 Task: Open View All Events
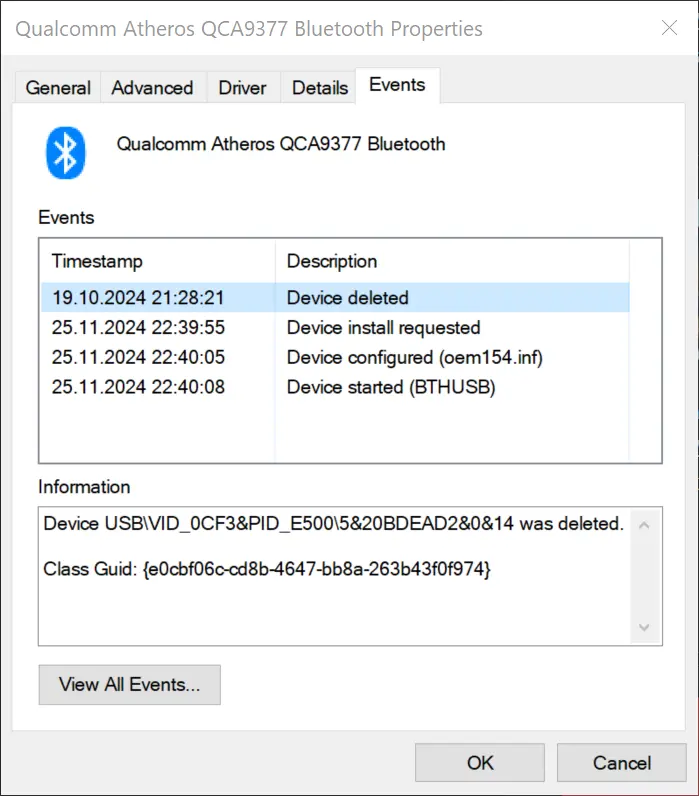click(129, 685)
